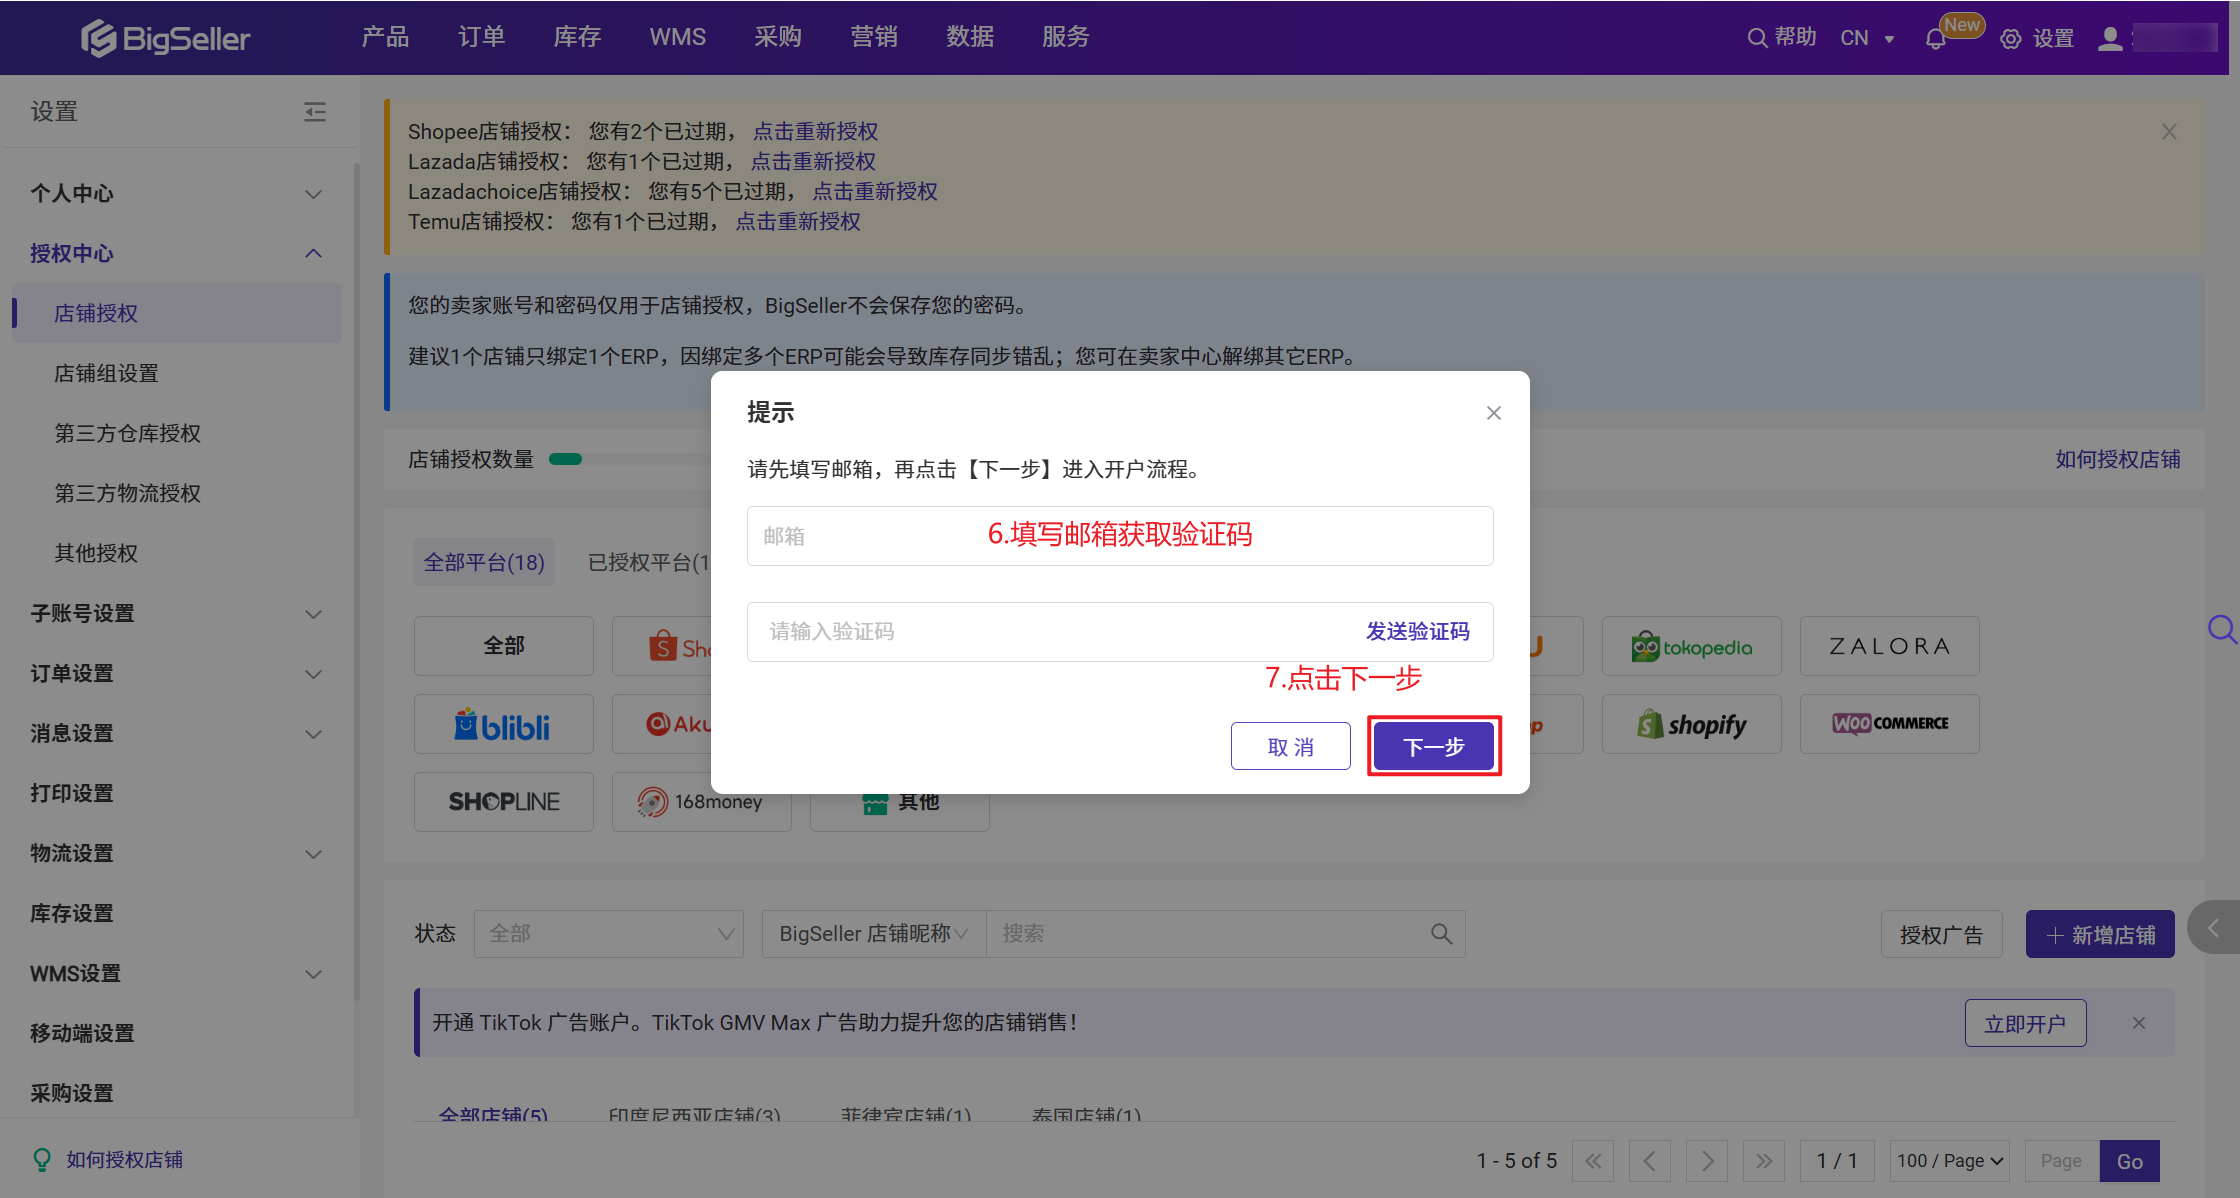Click the lightbulb 如何授权店铺 help icon
The image size is (2240, 1198).
click(42, 1159)
